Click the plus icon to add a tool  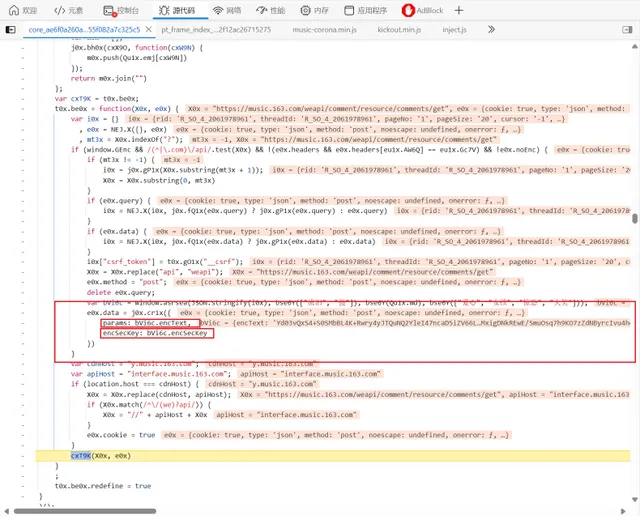pos(459,10)
